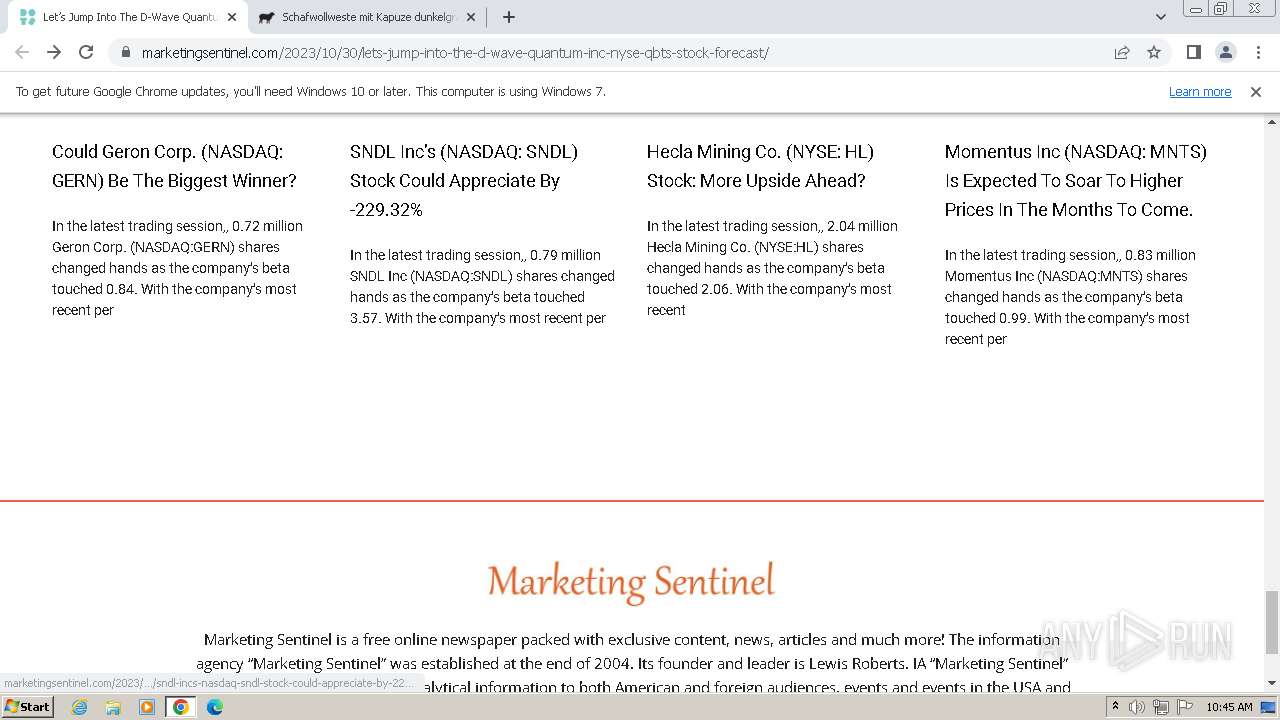
Task: Go back to the previous page
Action: (22, 52)
